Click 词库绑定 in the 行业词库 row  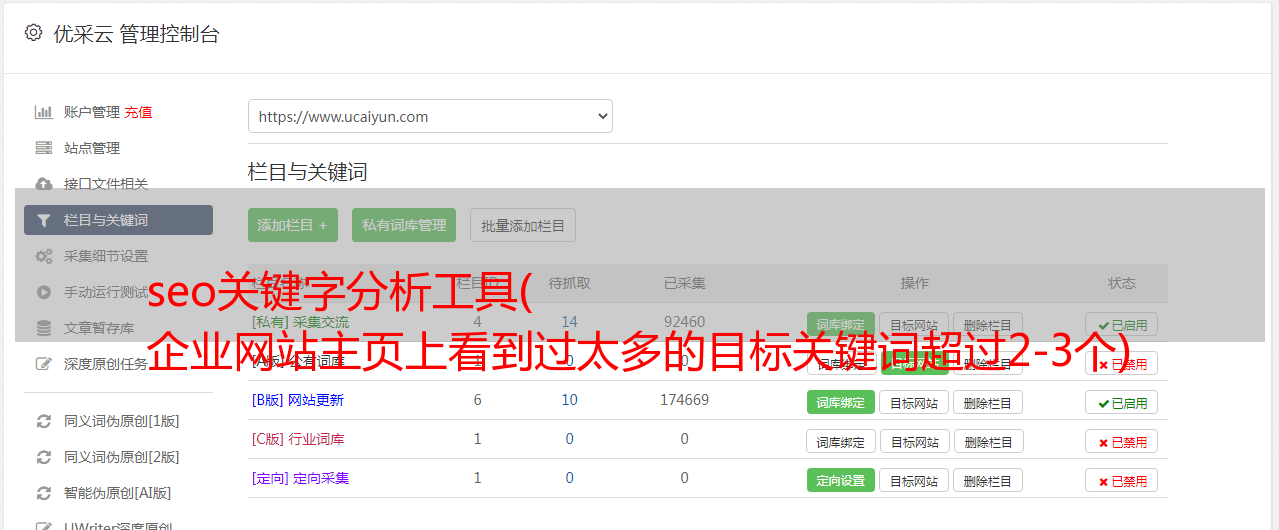[x=841, y=442]
